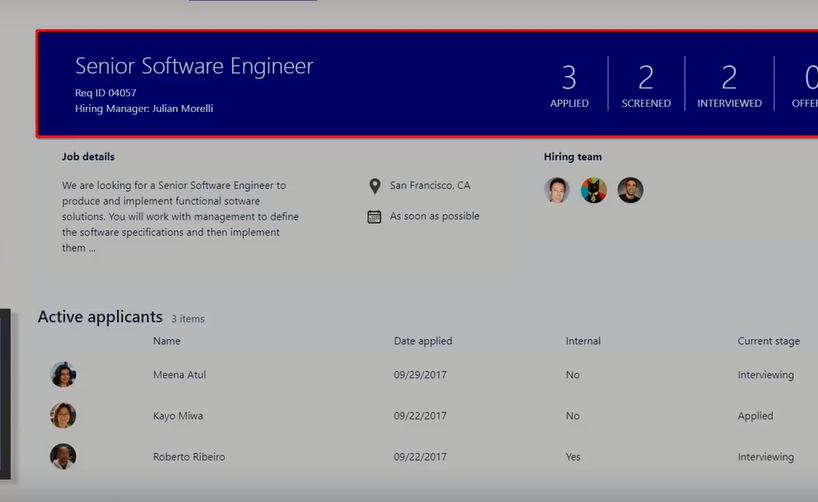Viewport: 818px width, 502px height.
Task: Click the Senior Software Engineer job title
Action: tap(194, 66)
